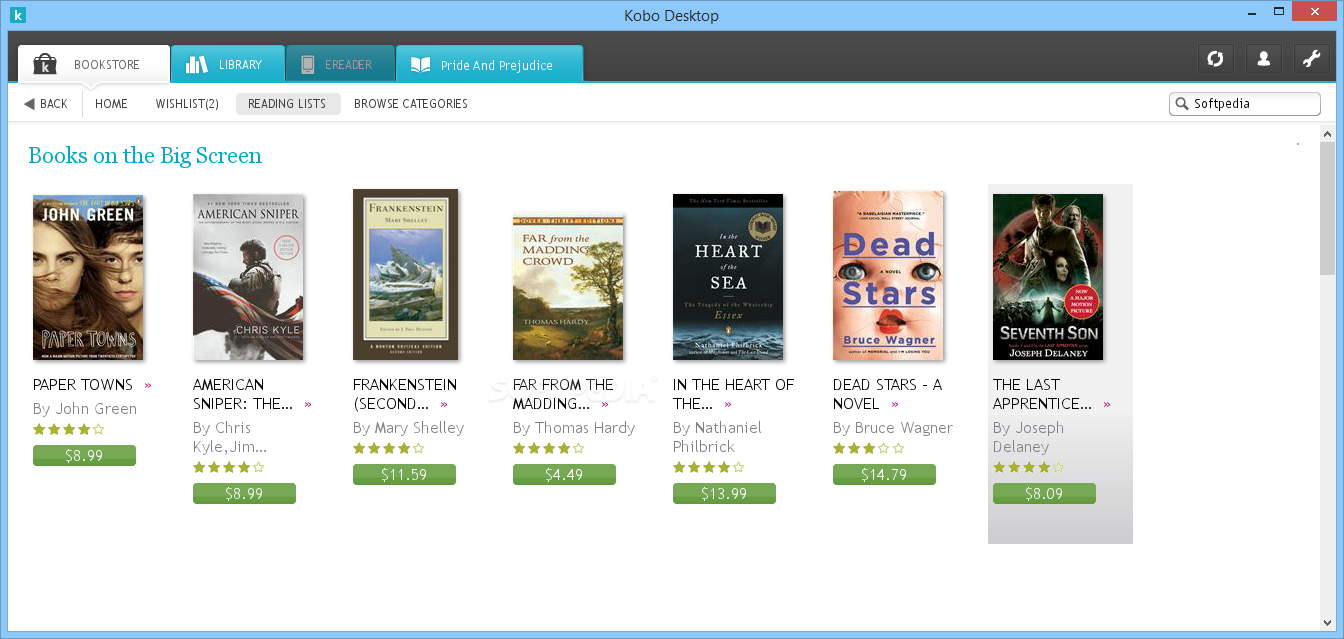This screenshot has height=639, width=1344.
Task: Click the sync refresh icon
Action: coord(1215,59)
